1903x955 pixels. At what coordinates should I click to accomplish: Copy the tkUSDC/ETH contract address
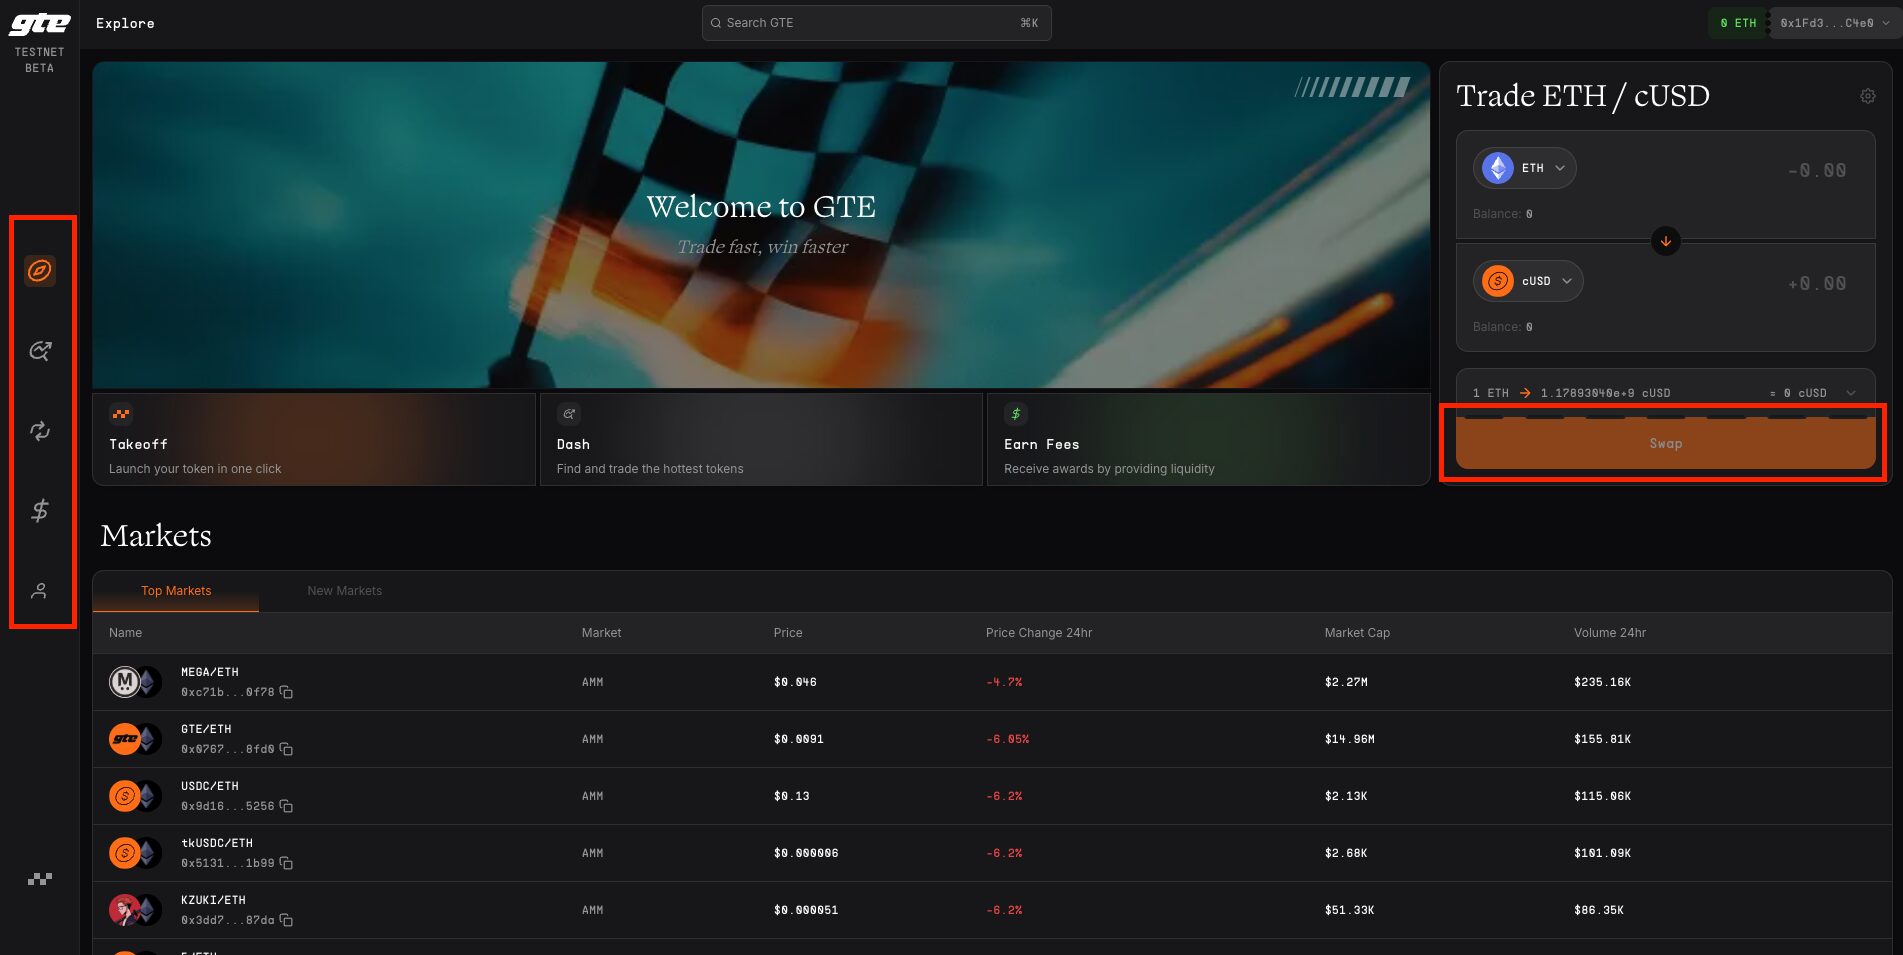click(x=286, y=863)
